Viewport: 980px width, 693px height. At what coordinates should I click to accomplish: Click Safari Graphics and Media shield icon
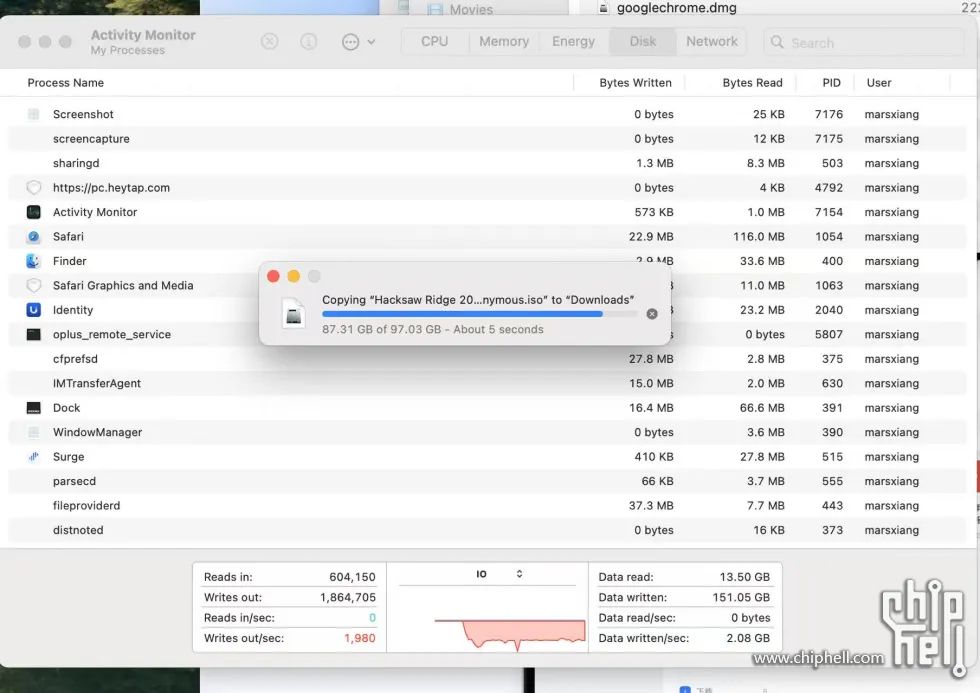[x=34, y=286]
